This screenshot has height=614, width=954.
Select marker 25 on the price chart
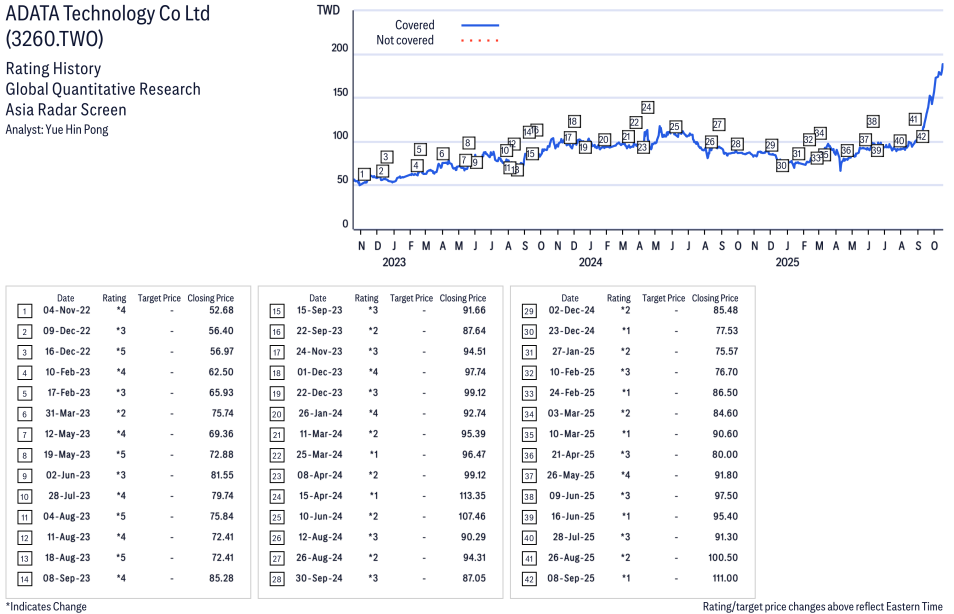(675, 127)
